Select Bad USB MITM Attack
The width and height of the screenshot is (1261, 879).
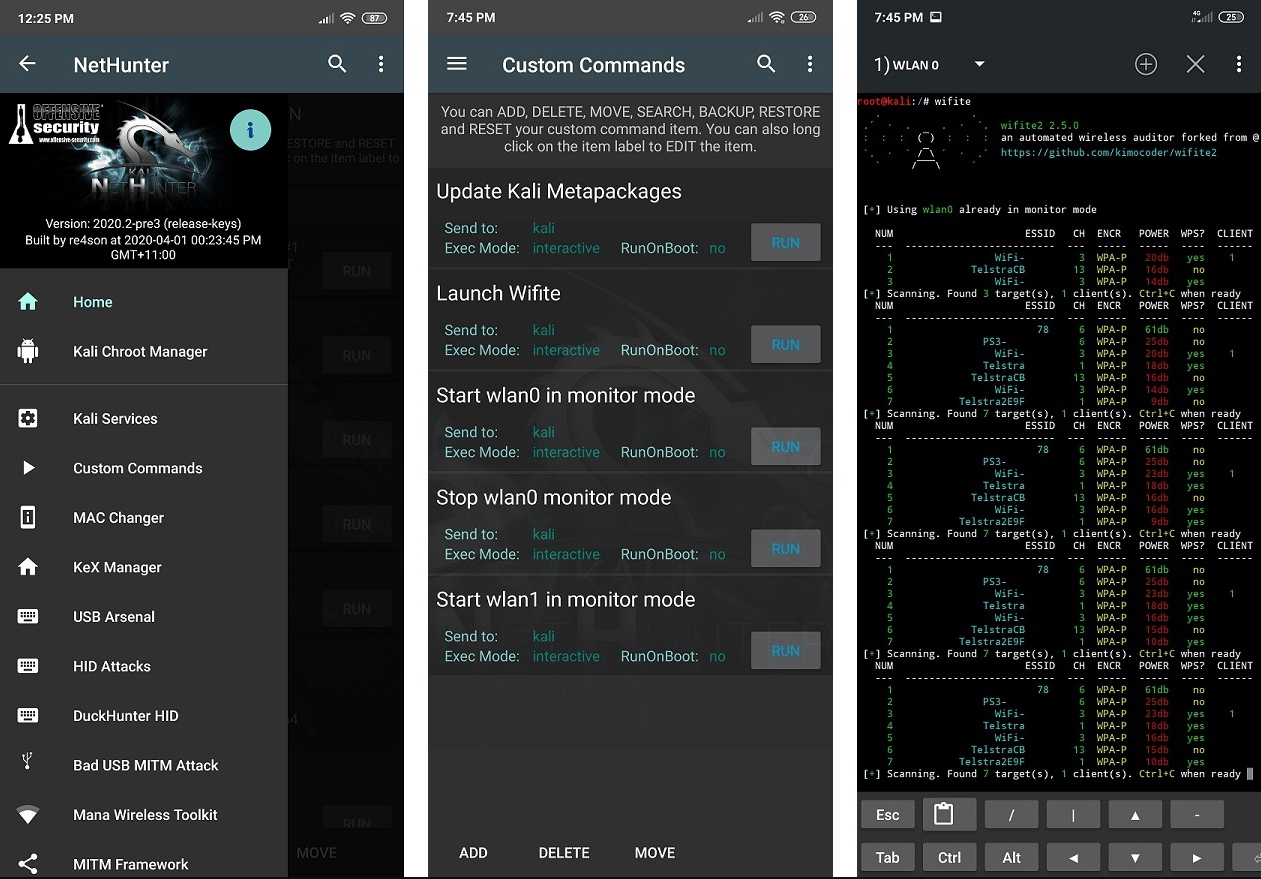pyautogui.click(x=144, y=765)
